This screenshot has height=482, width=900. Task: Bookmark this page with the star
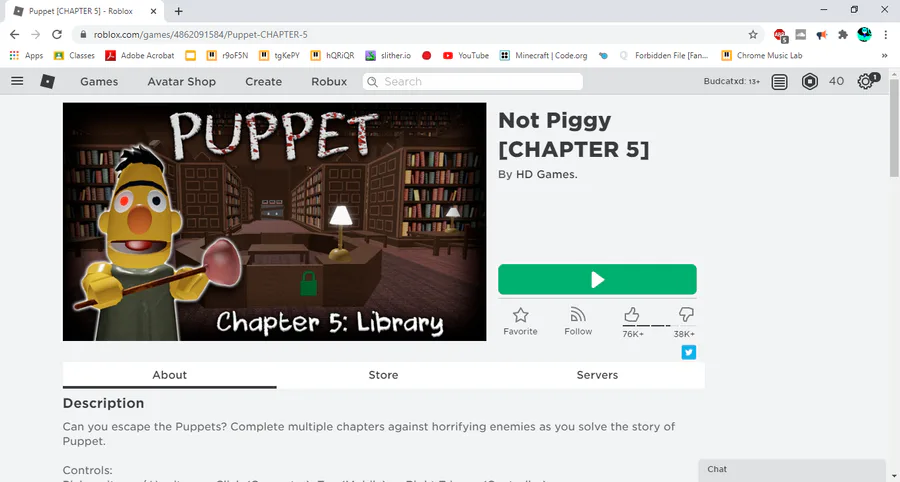[753, 34]
